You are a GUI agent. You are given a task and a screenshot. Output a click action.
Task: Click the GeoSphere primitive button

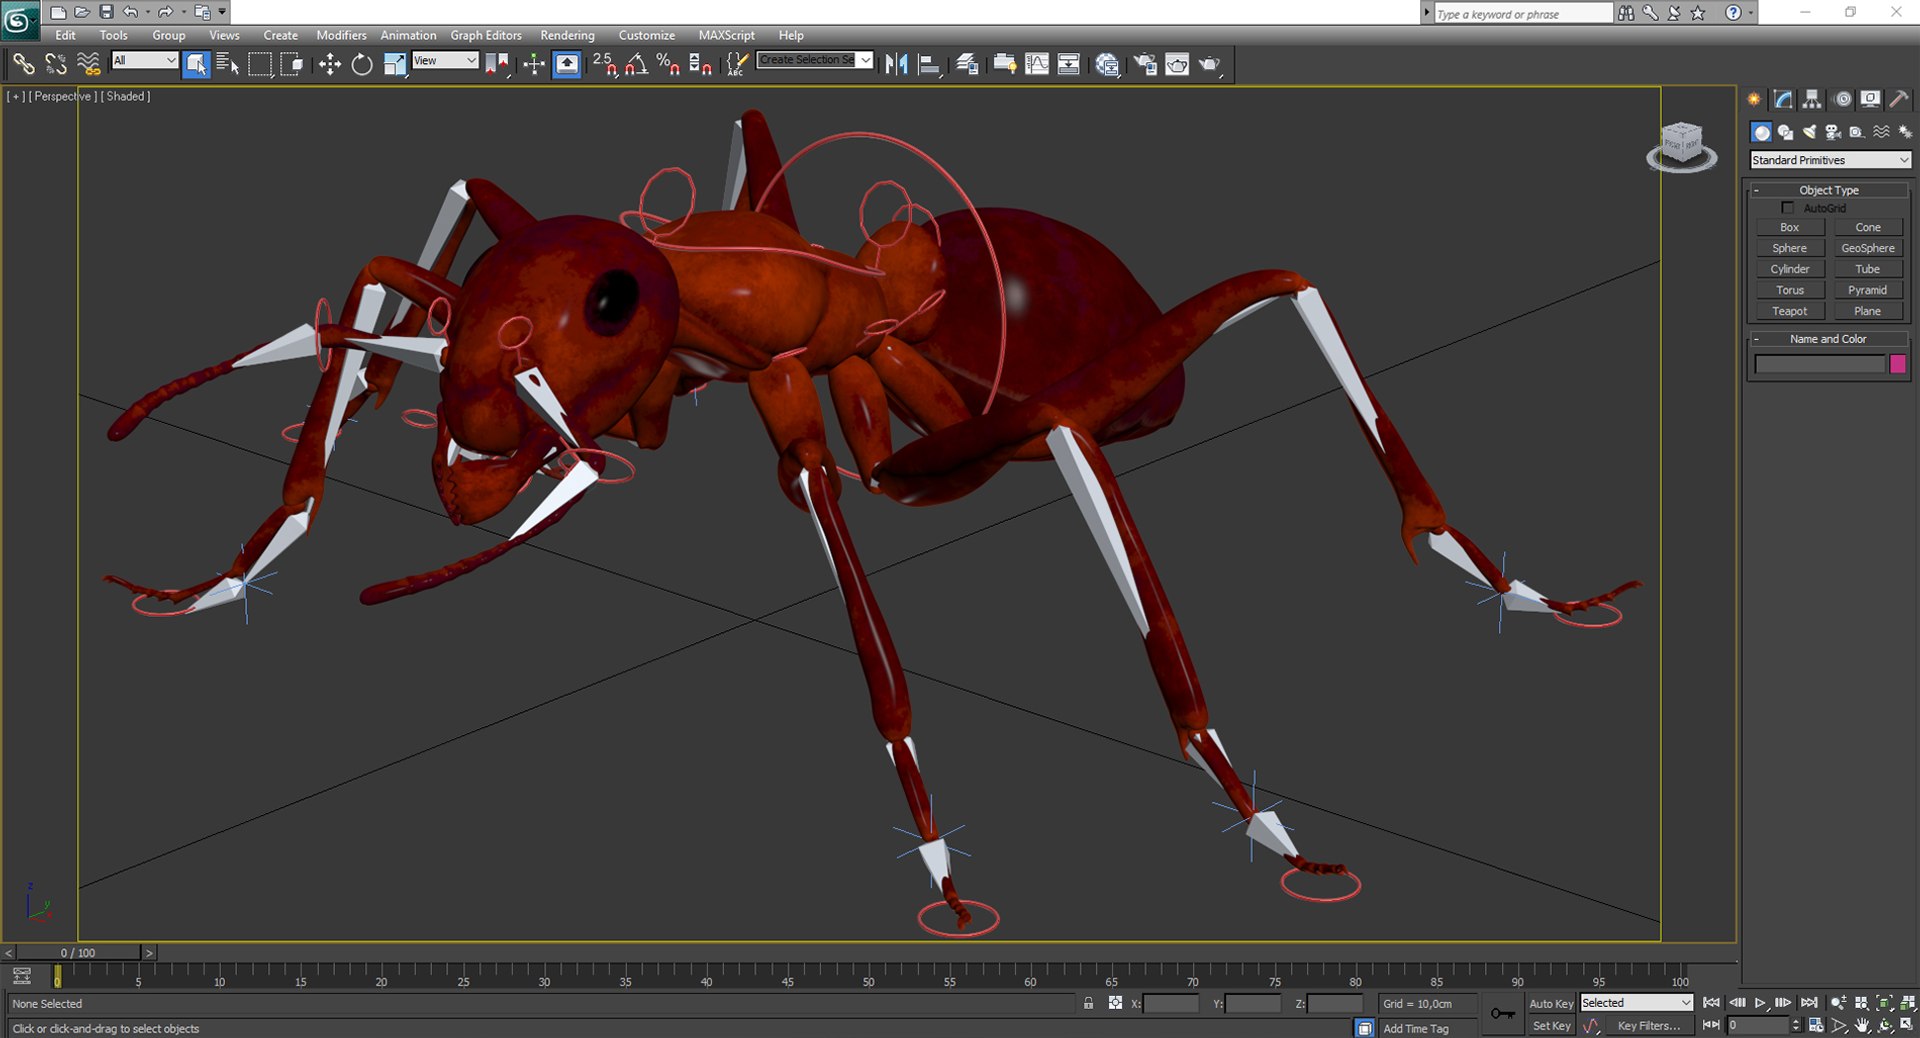1868,248
